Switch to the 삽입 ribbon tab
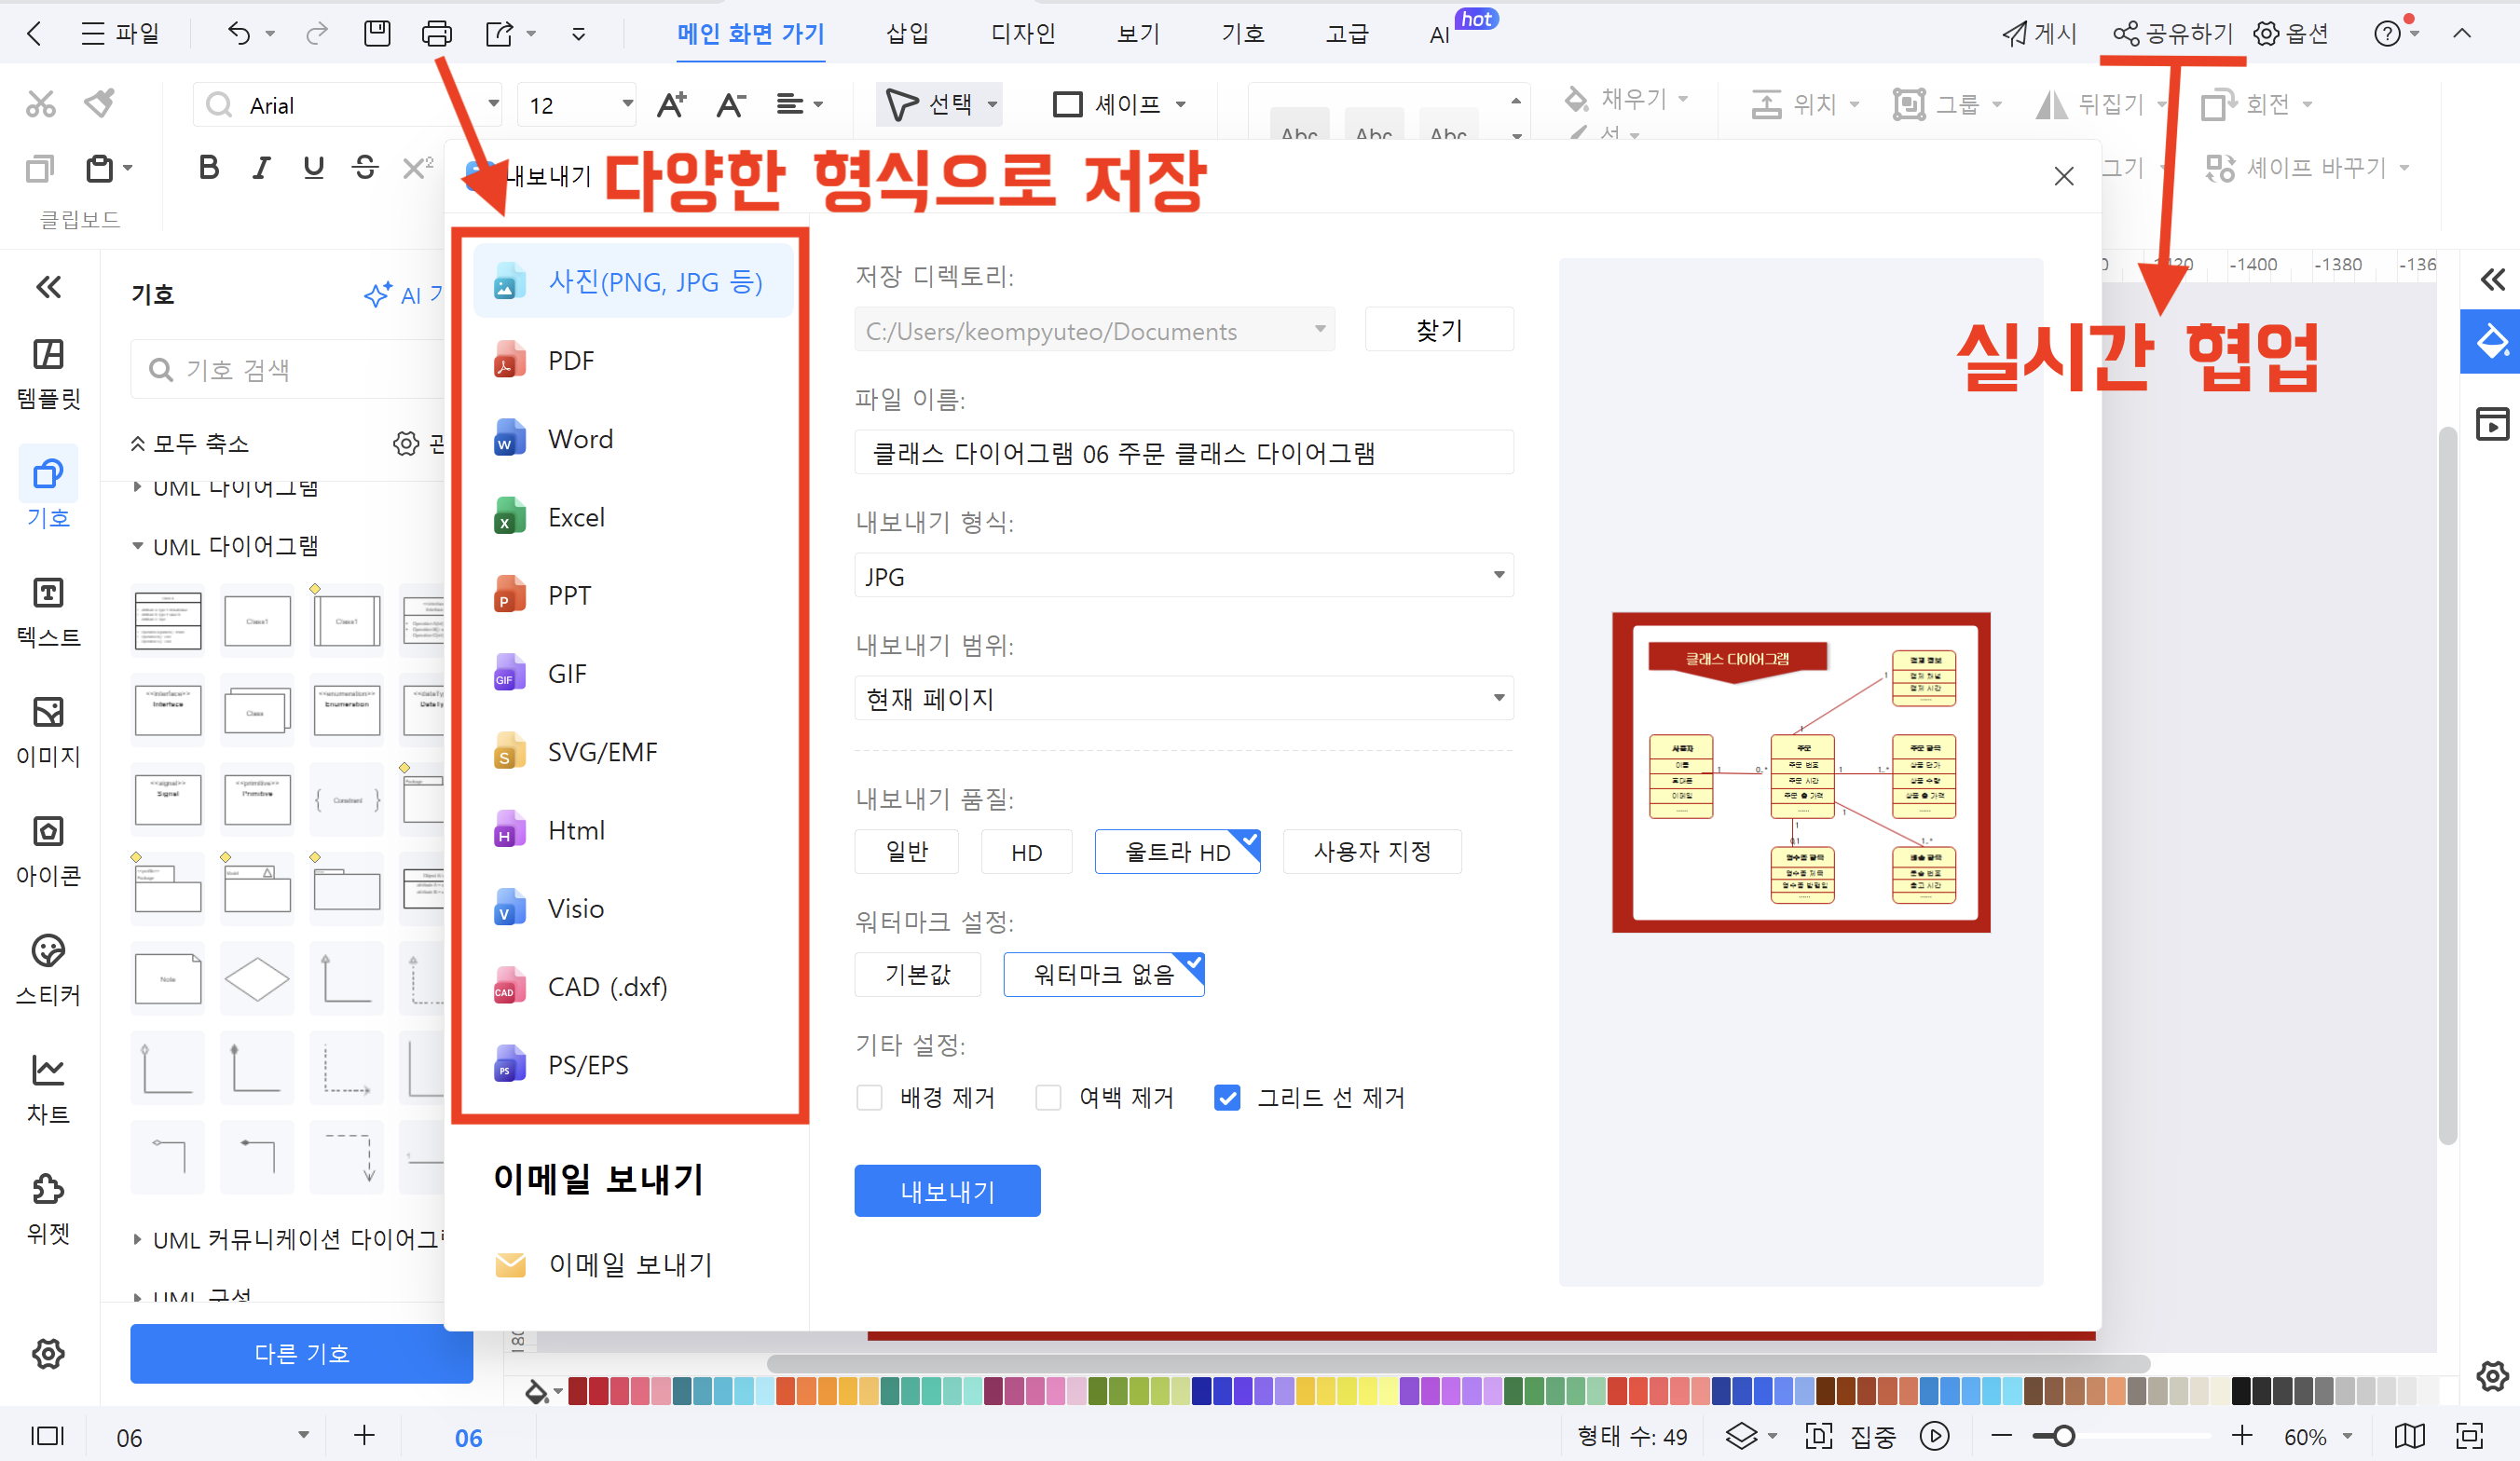The width and height of the screenshot is (2520, 1461). point(907,34)
